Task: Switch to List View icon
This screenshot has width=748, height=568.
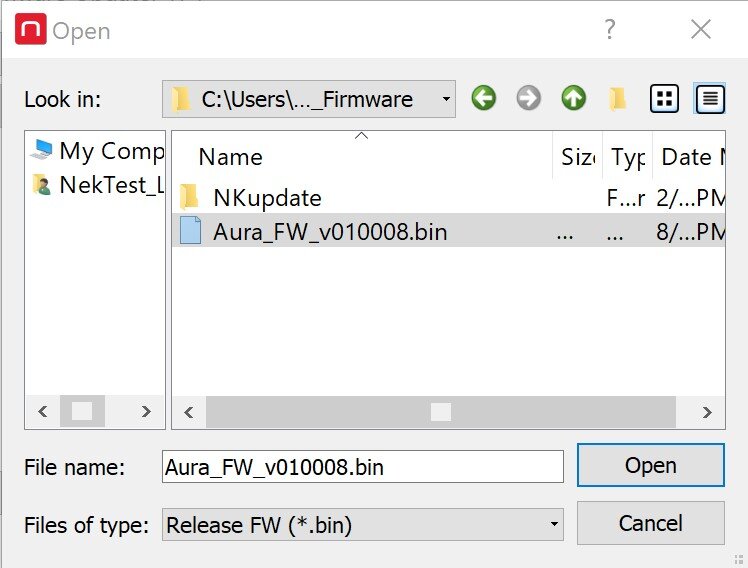Action: point(665,99)
